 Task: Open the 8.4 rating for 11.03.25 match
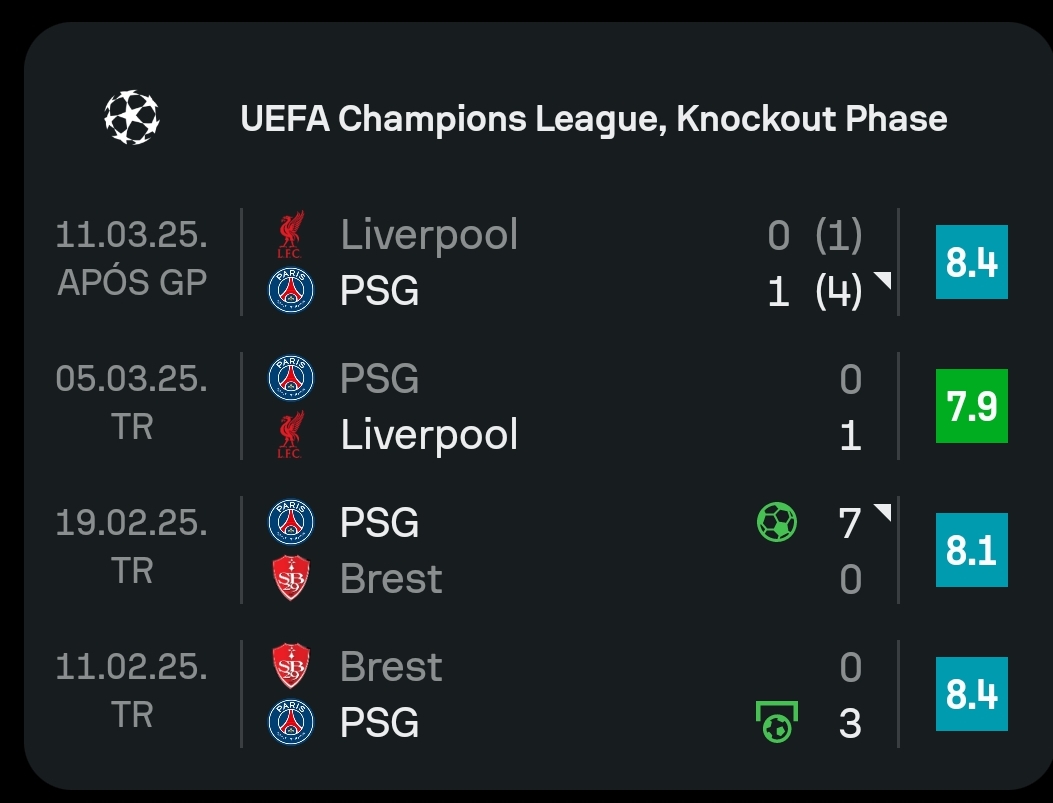pyautogui.click(x=972, y=262)
